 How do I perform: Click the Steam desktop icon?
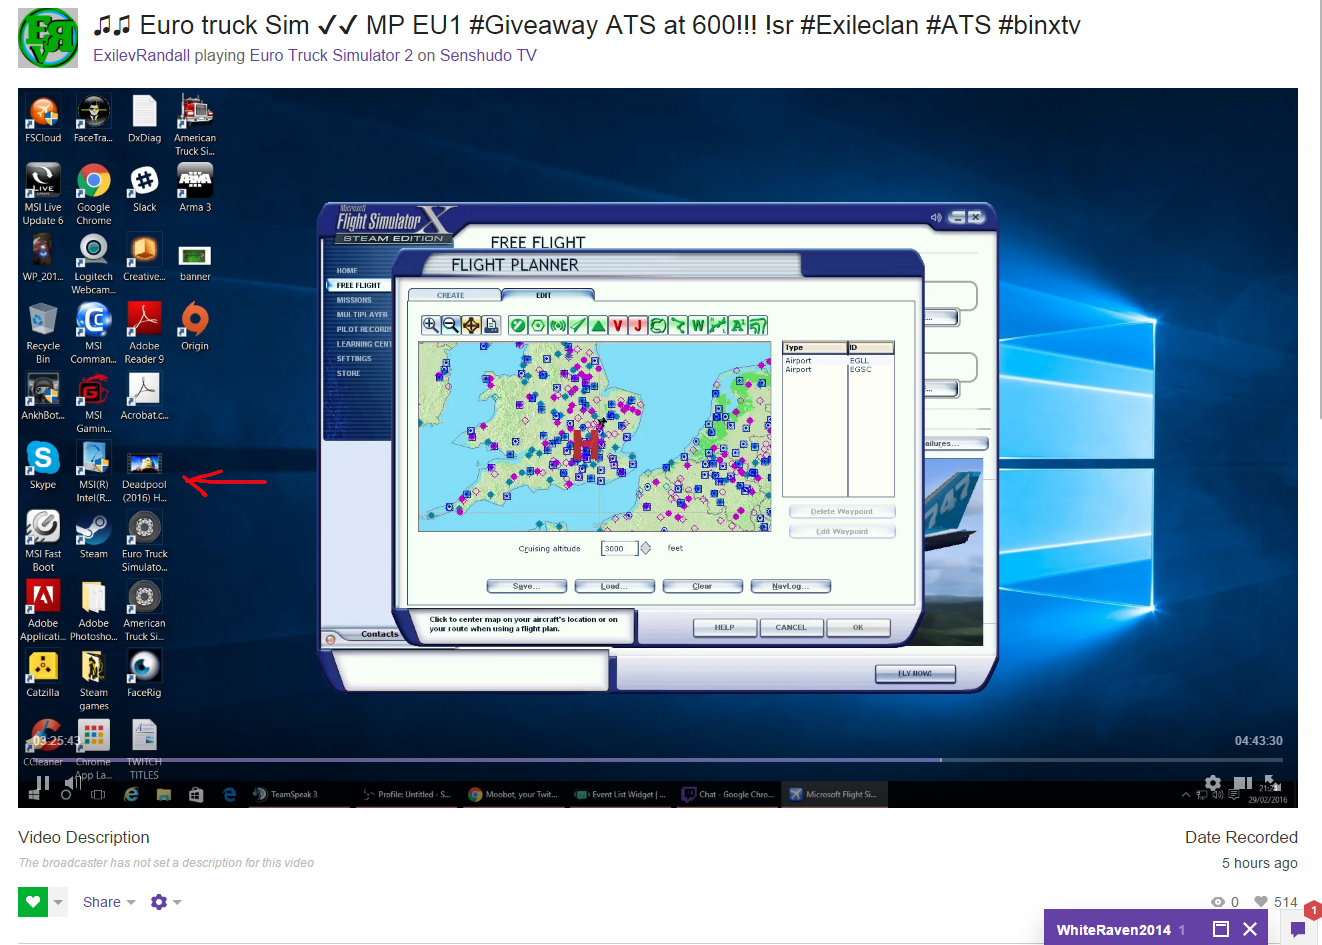point(94,535)
